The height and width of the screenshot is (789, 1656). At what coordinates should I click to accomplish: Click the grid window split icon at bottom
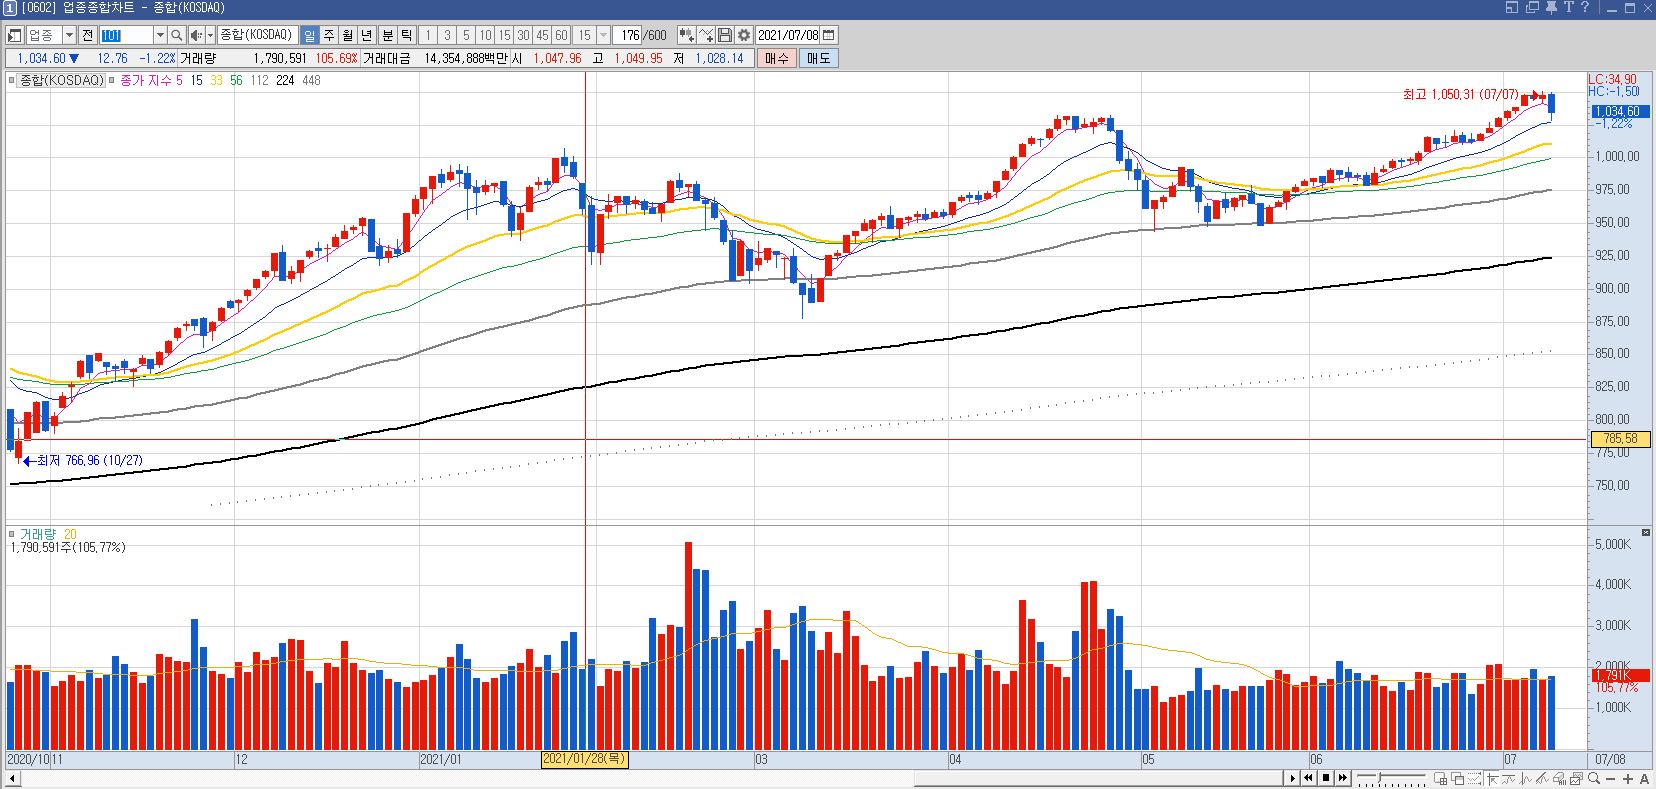(x=1440, y=778)
